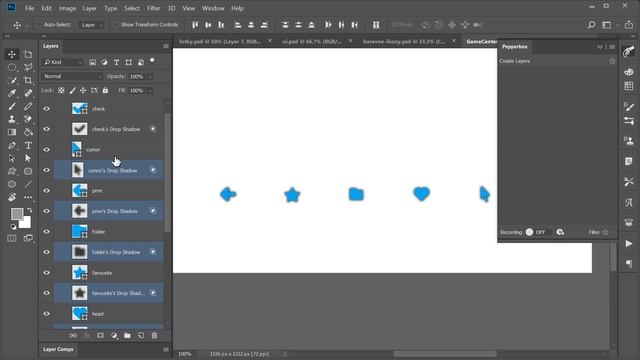Create a new group with folder icon

(x=127, y=336)
